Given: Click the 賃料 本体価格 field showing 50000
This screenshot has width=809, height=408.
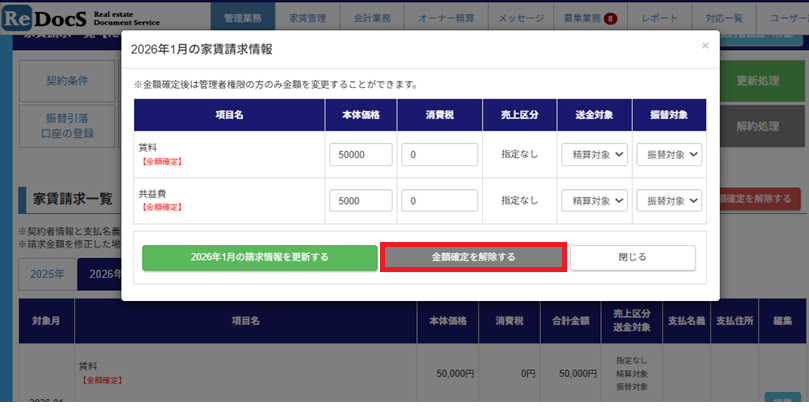Looking at the screenshot, I should (x=361, y=155).
